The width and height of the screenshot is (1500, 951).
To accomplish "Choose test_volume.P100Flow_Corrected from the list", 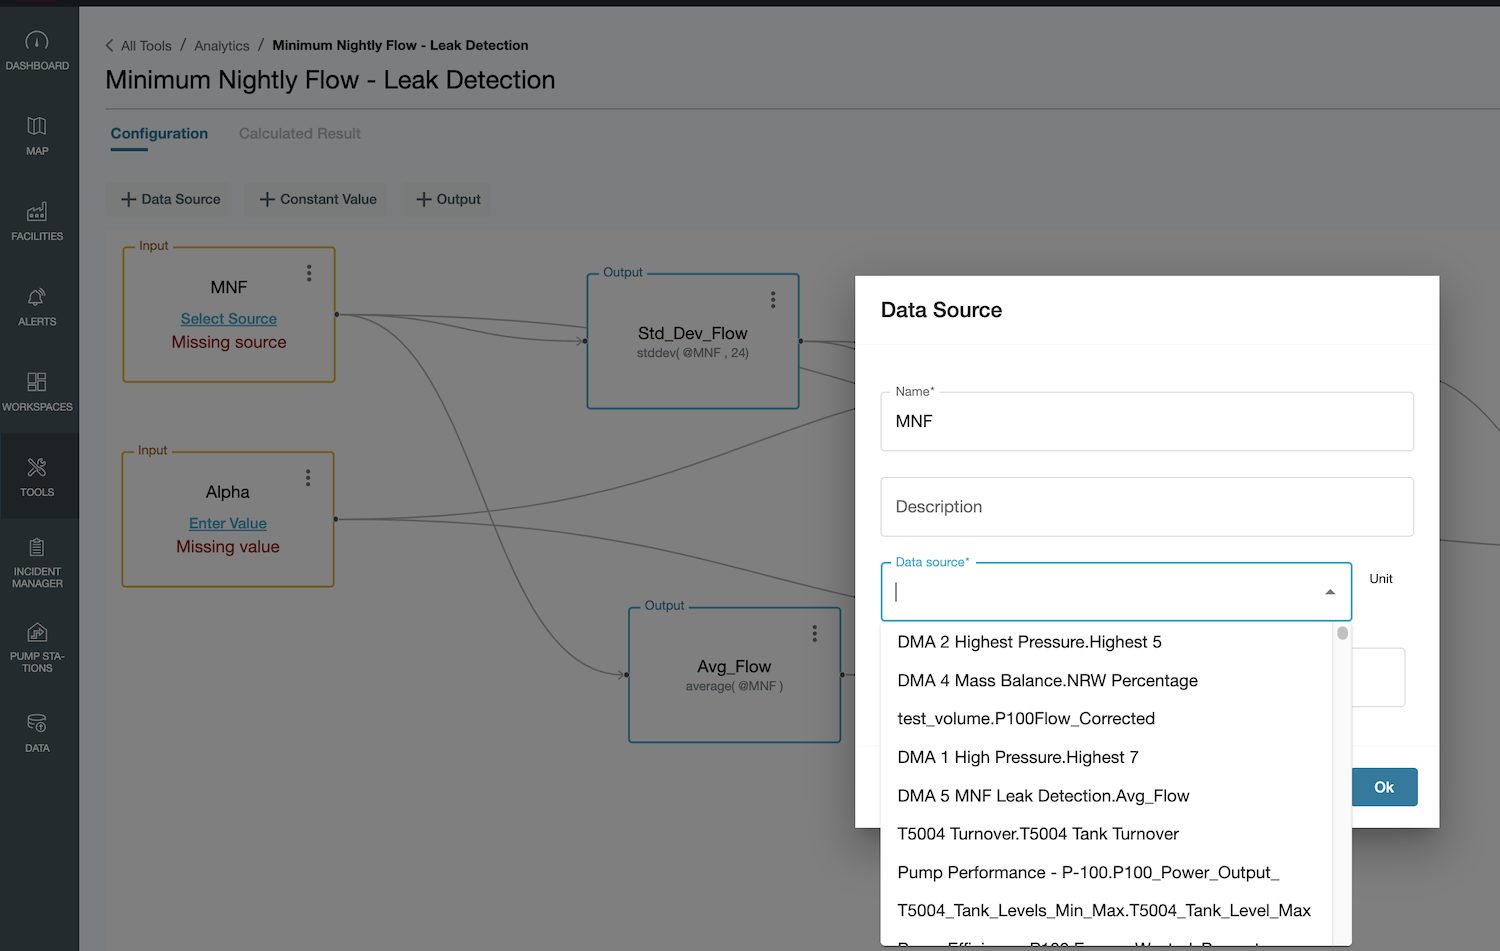I will (1026, 718).
